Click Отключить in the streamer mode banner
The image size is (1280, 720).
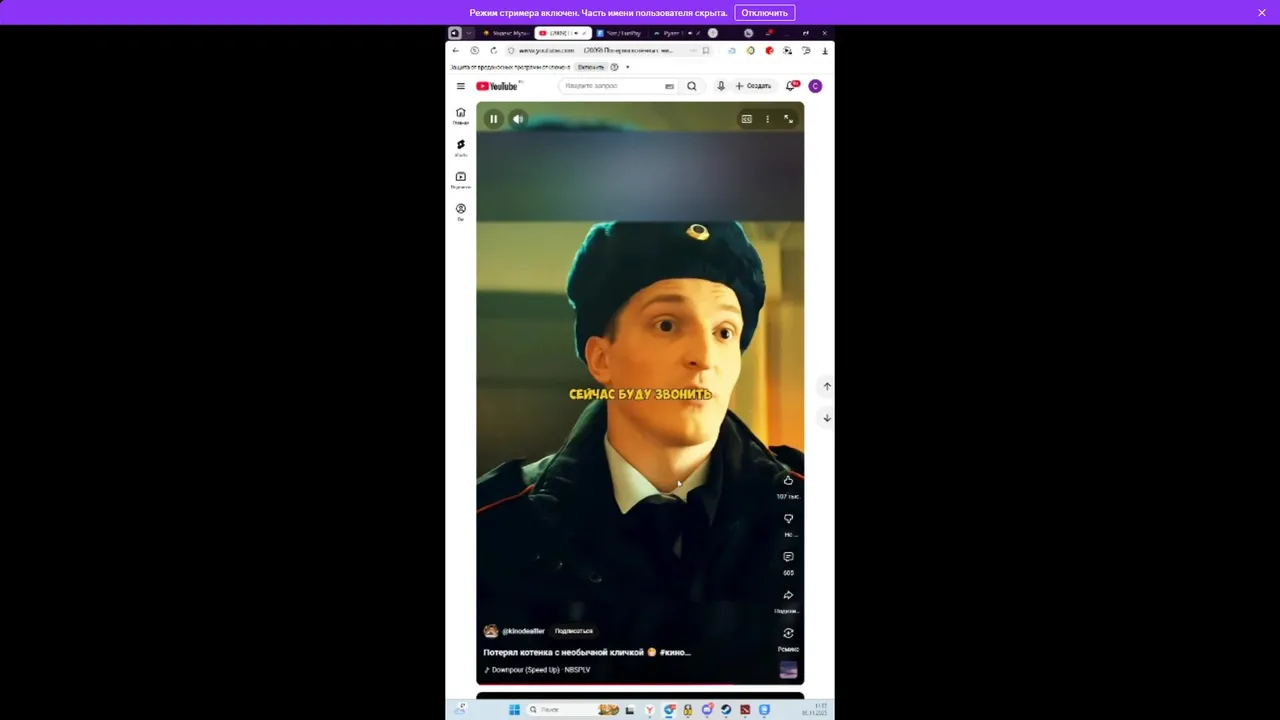(x=765, y=13)
